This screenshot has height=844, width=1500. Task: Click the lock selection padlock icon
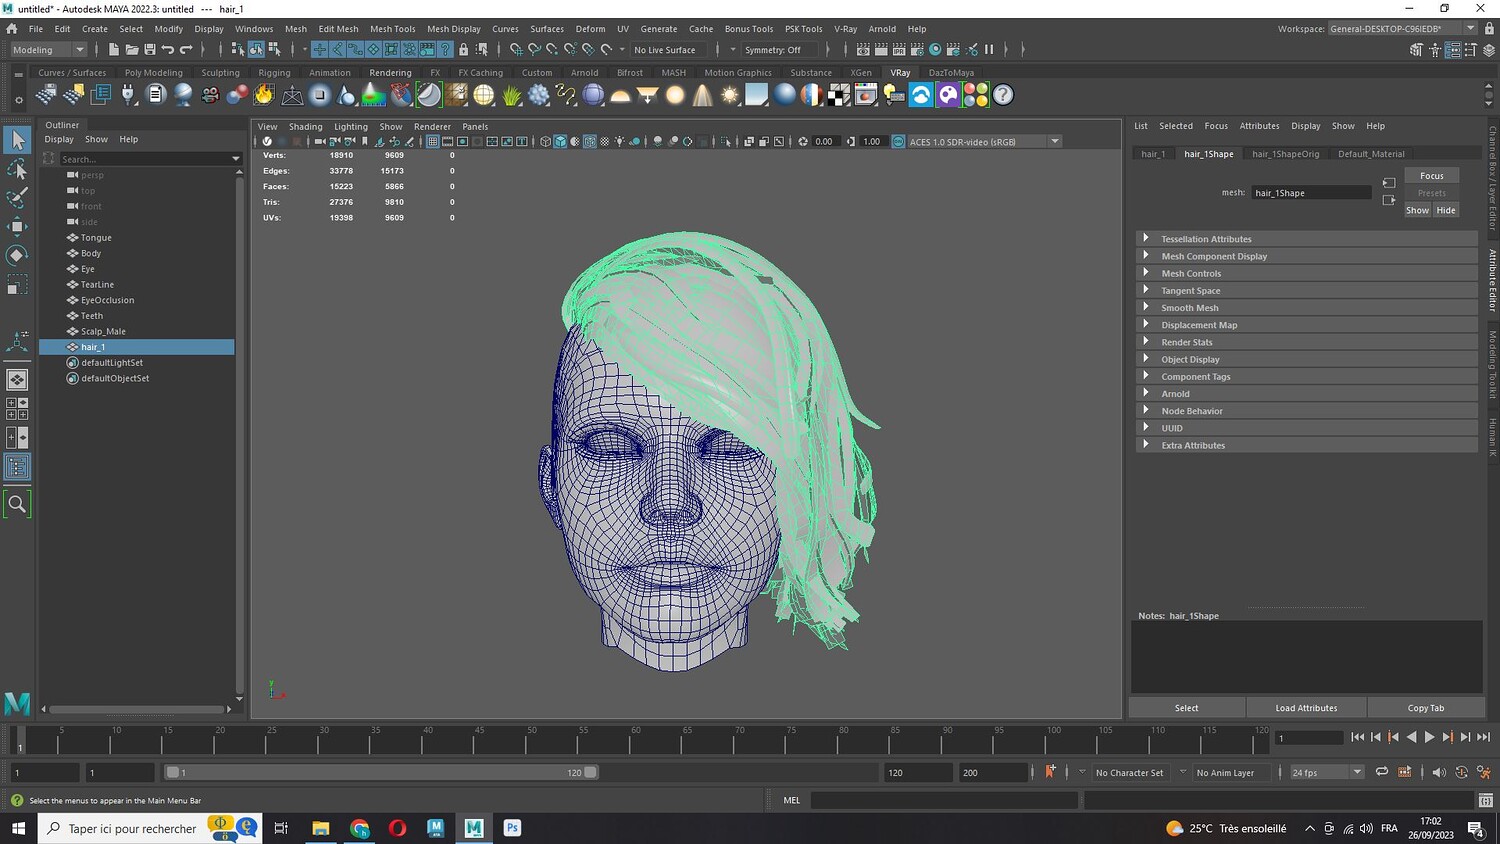463,49
